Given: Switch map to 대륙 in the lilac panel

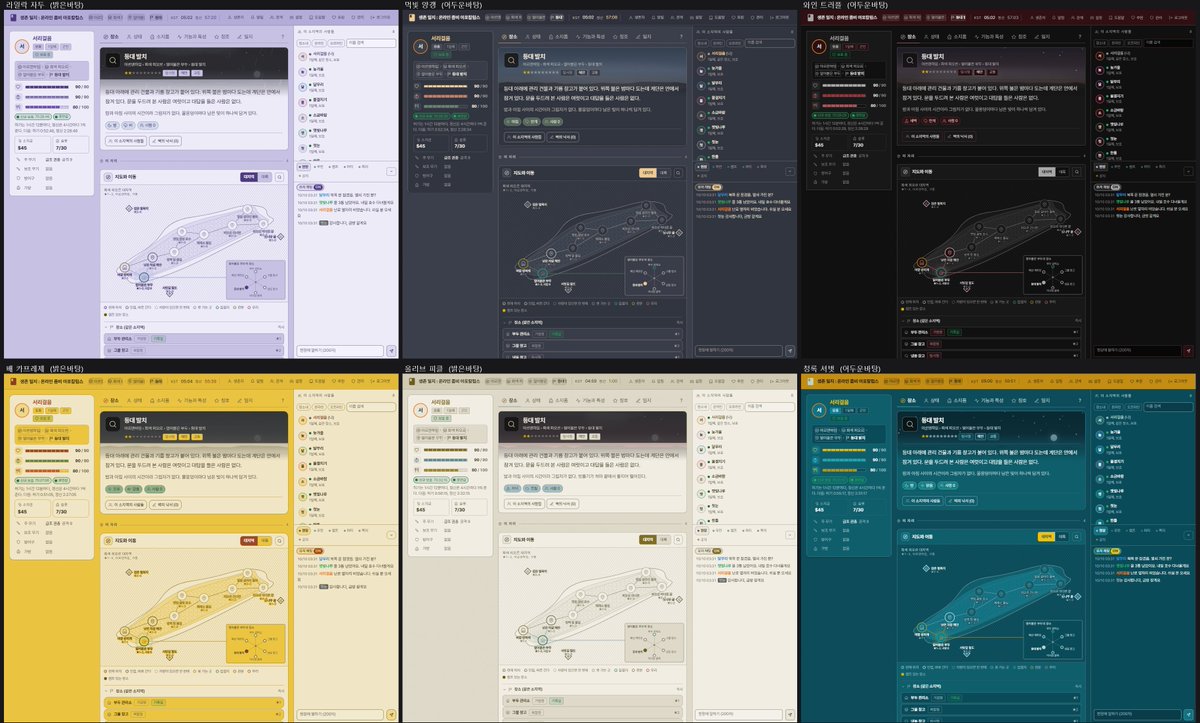Looking at the screenshot, I should pos(264,176).
